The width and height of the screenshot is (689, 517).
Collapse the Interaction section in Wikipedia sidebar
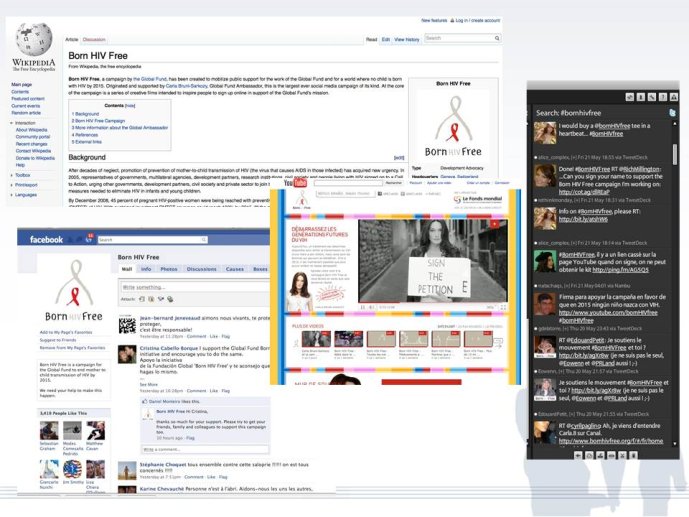24,123
